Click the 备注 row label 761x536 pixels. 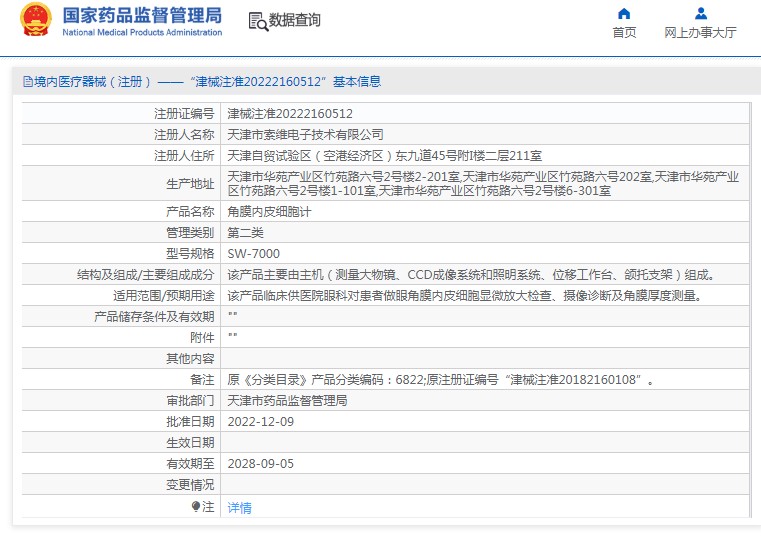[202, 380]
